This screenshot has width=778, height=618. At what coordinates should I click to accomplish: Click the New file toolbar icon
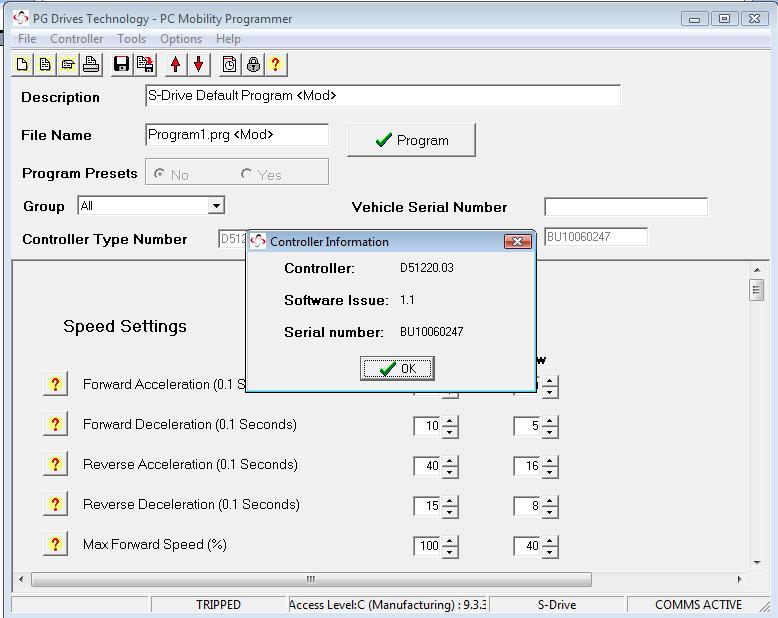click(22, 64)
